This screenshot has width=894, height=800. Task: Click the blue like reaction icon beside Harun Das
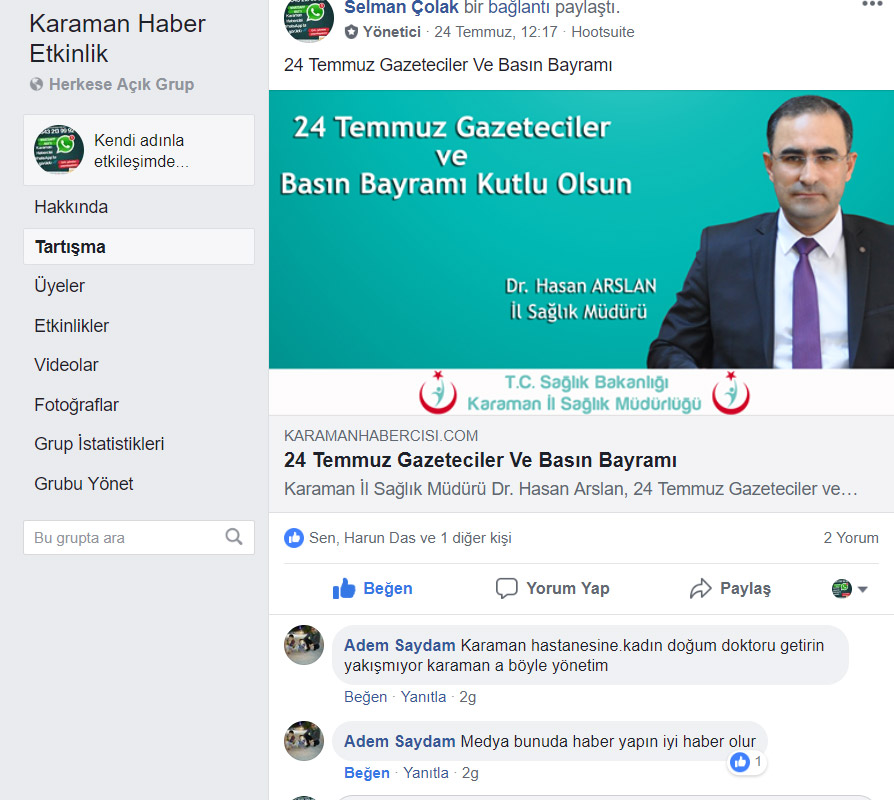point(294,538)
